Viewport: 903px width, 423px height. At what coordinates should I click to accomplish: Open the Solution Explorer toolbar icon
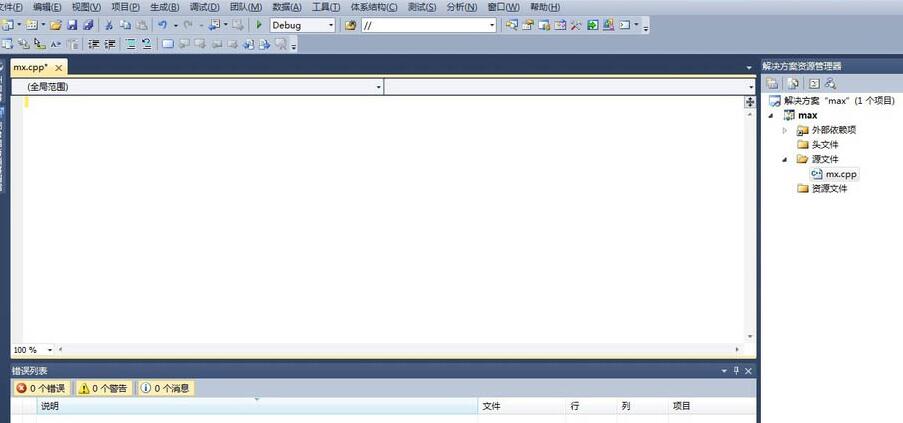(x=511, y=25)
